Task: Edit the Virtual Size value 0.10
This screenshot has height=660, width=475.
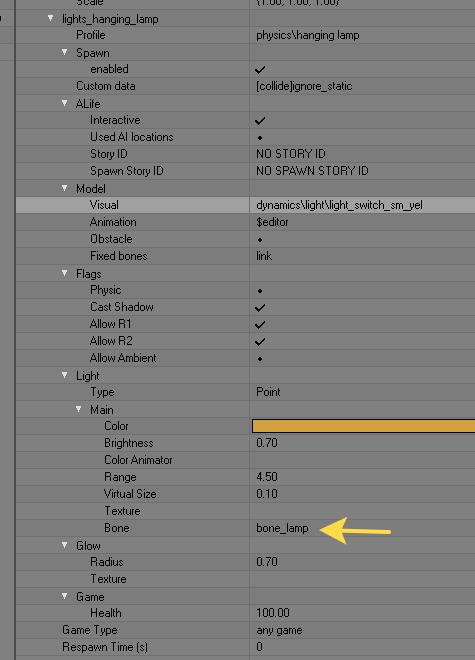Action: coord(267,494)
